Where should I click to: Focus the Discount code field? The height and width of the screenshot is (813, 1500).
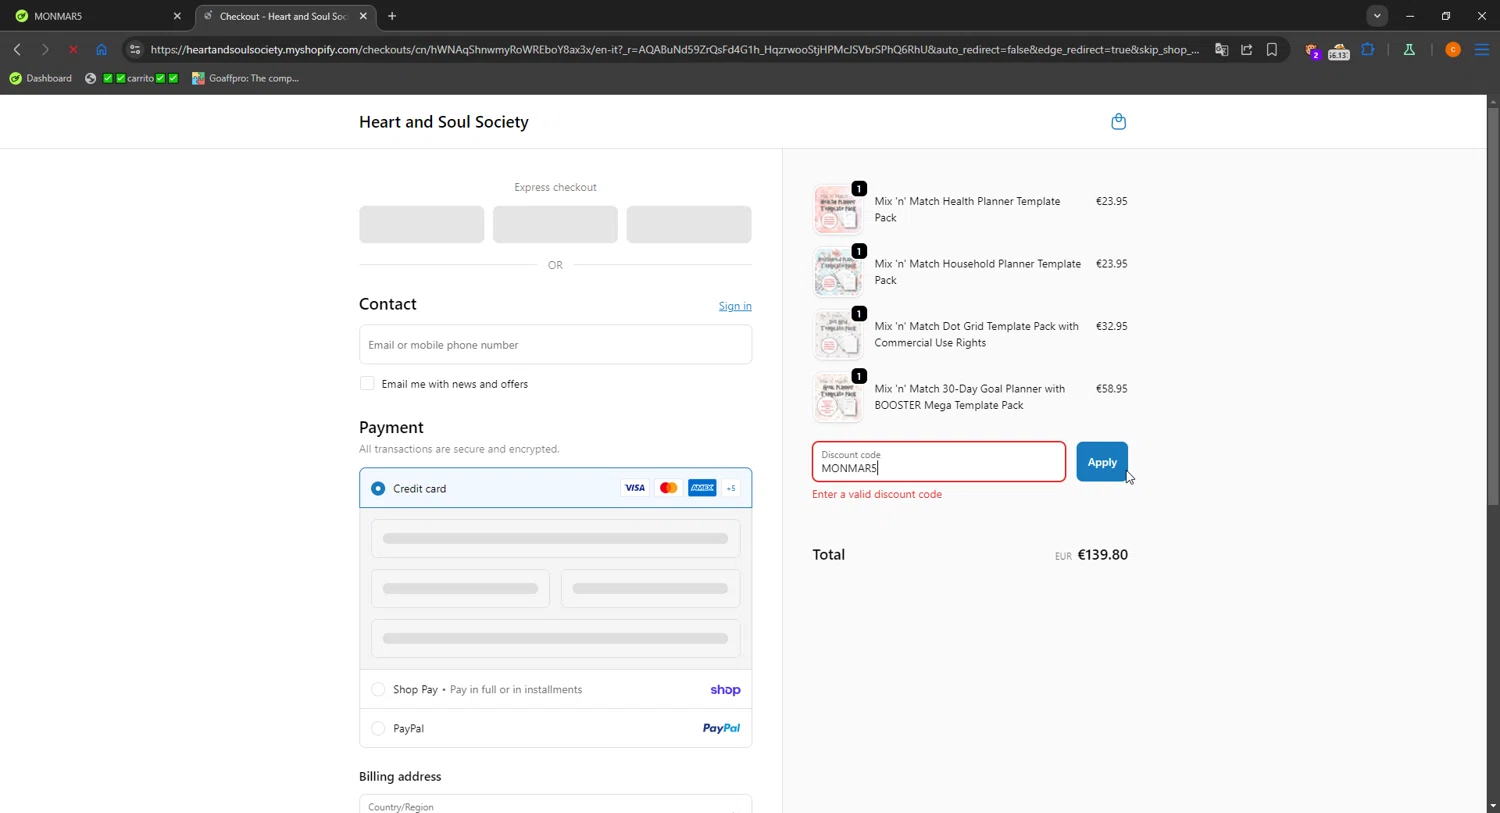click(939, 462)
